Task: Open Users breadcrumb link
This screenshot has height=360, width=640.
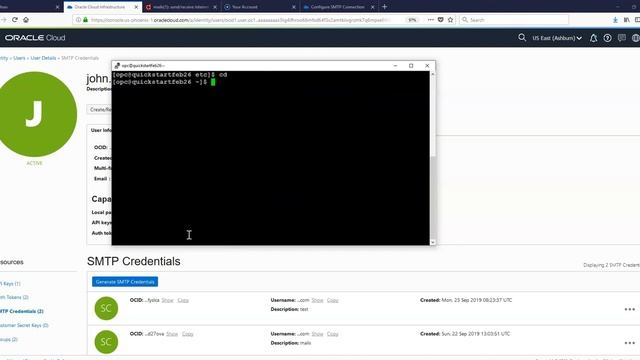Action: (x=19, y=58)
